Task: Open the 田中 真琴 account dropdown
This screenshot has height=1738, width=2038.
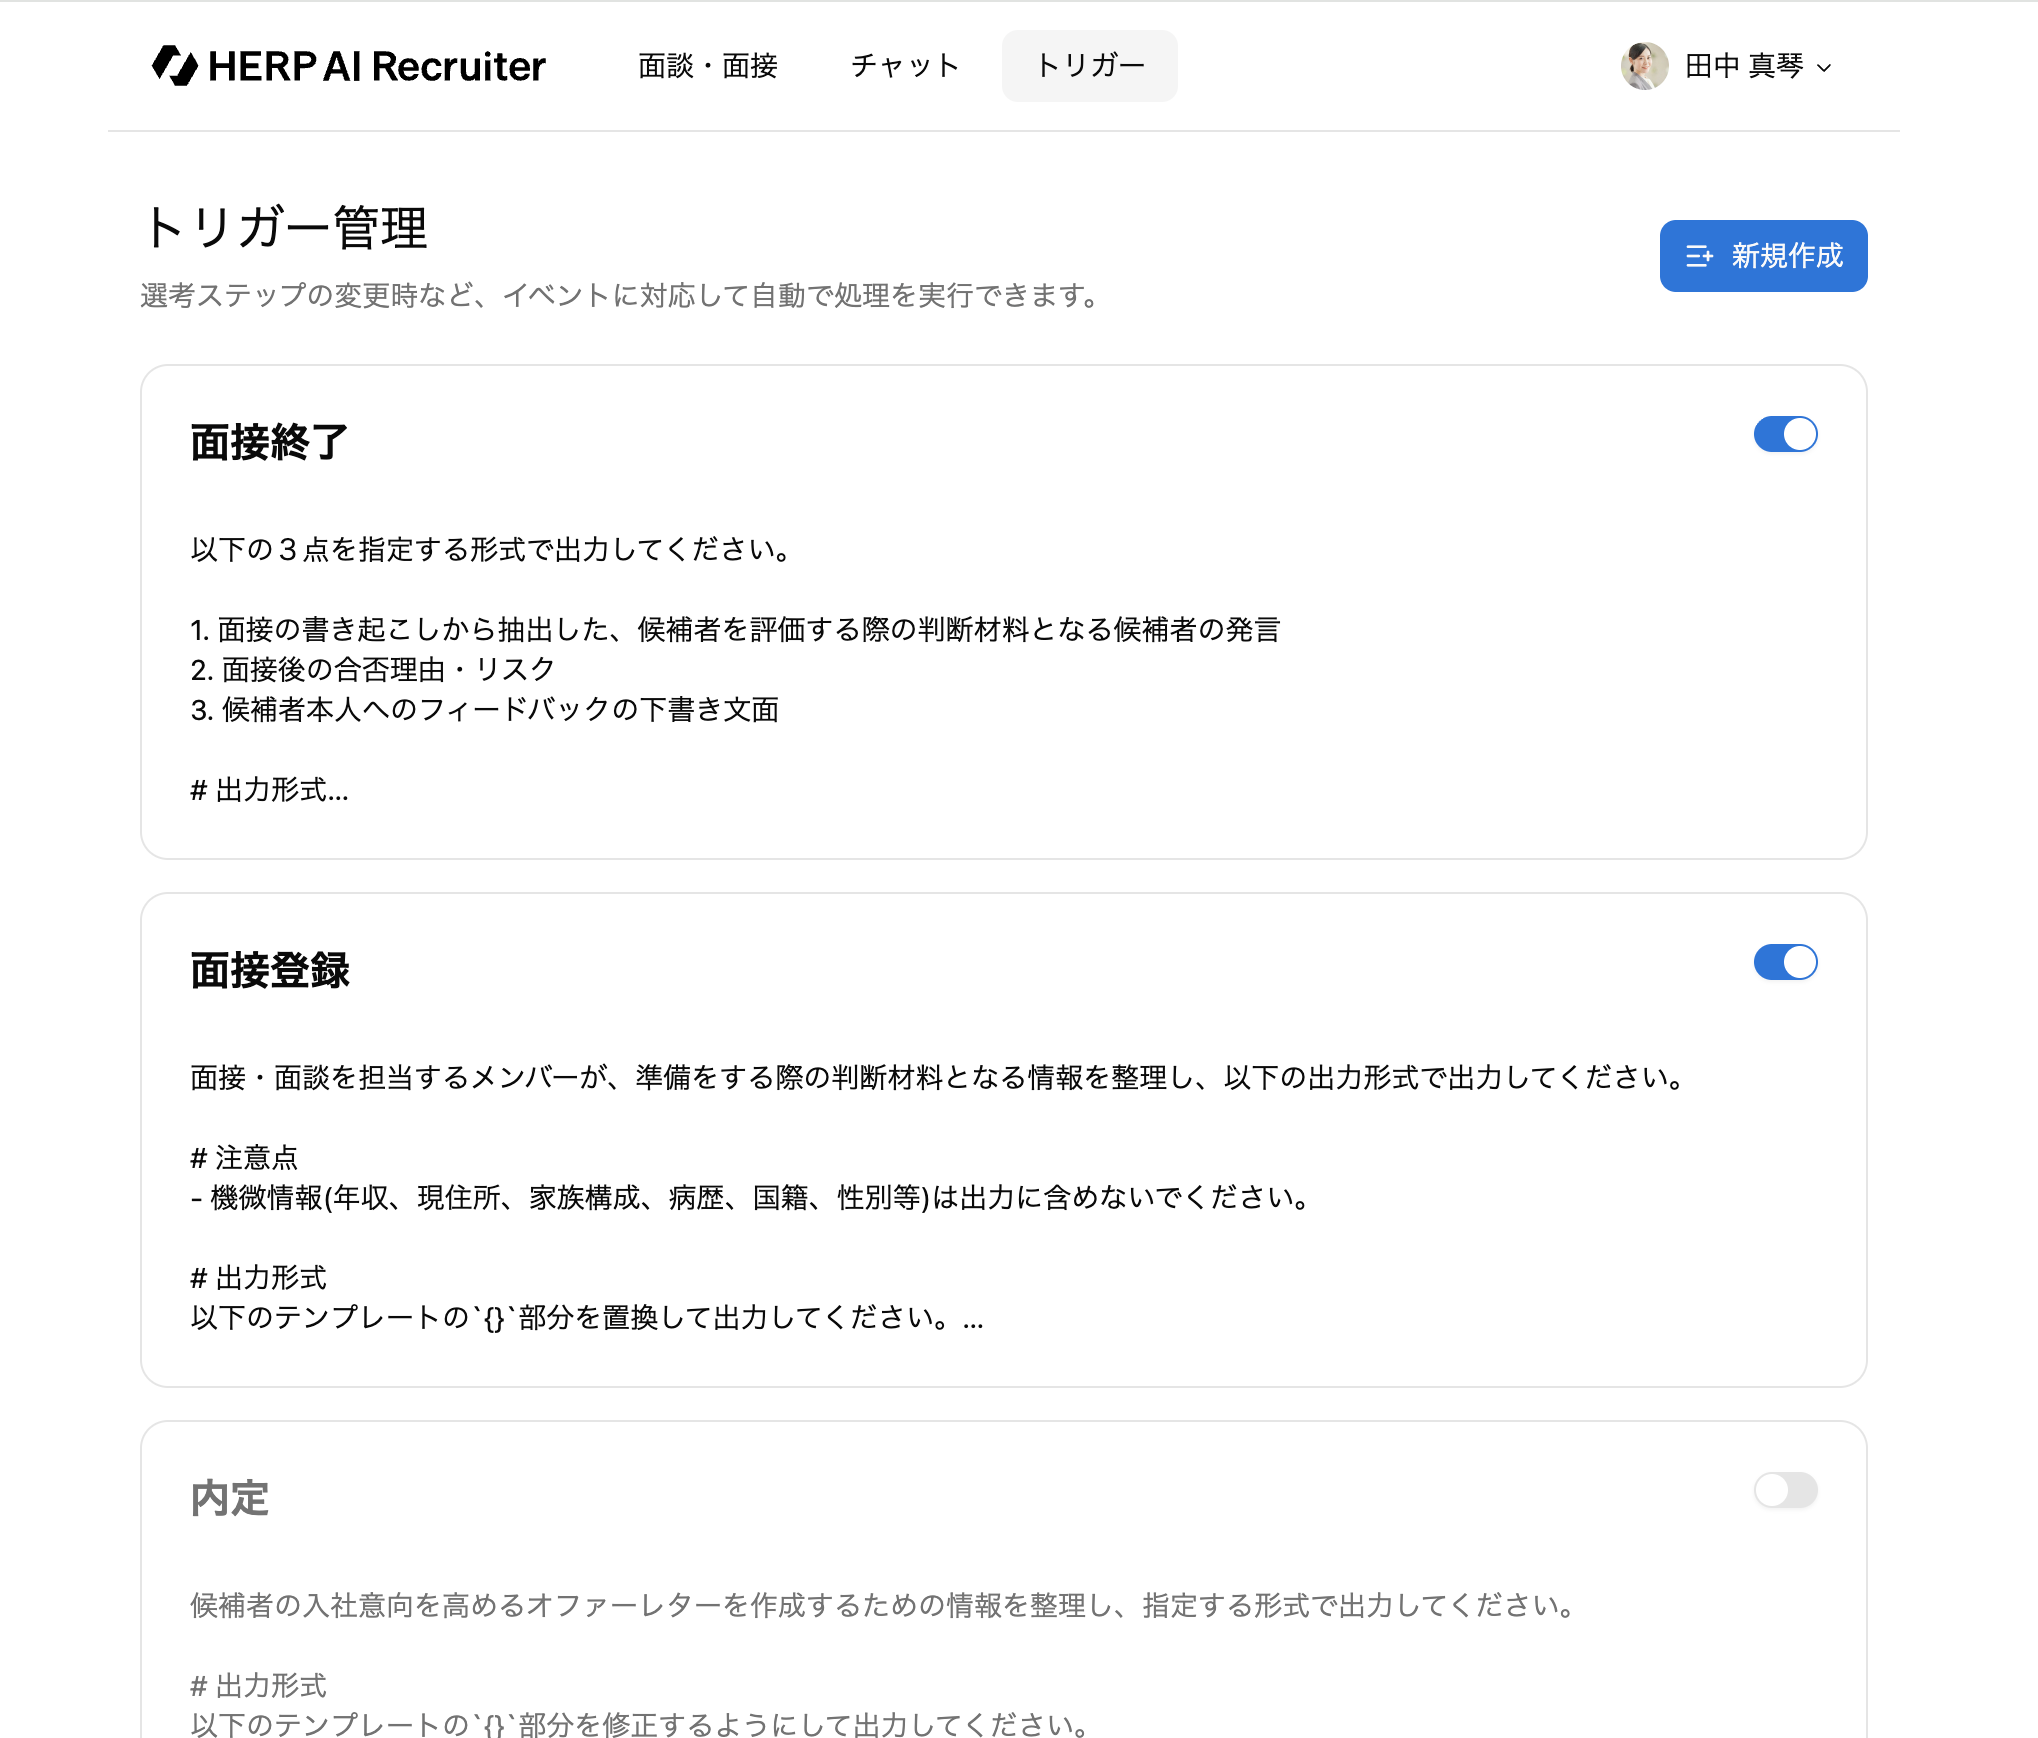Action: point(1743,66)
